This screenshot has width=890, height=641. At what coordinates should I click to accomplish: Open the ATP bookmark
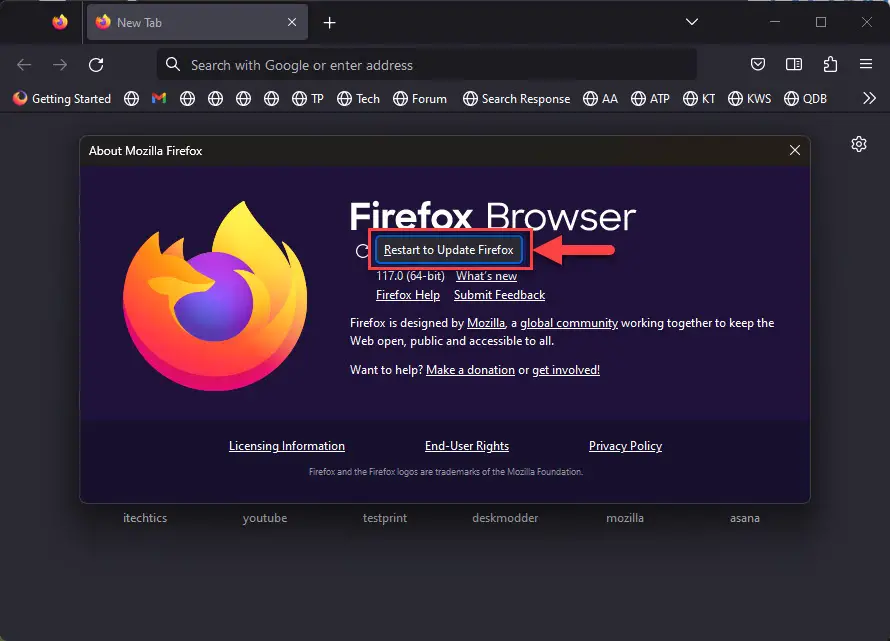(650, 99)
